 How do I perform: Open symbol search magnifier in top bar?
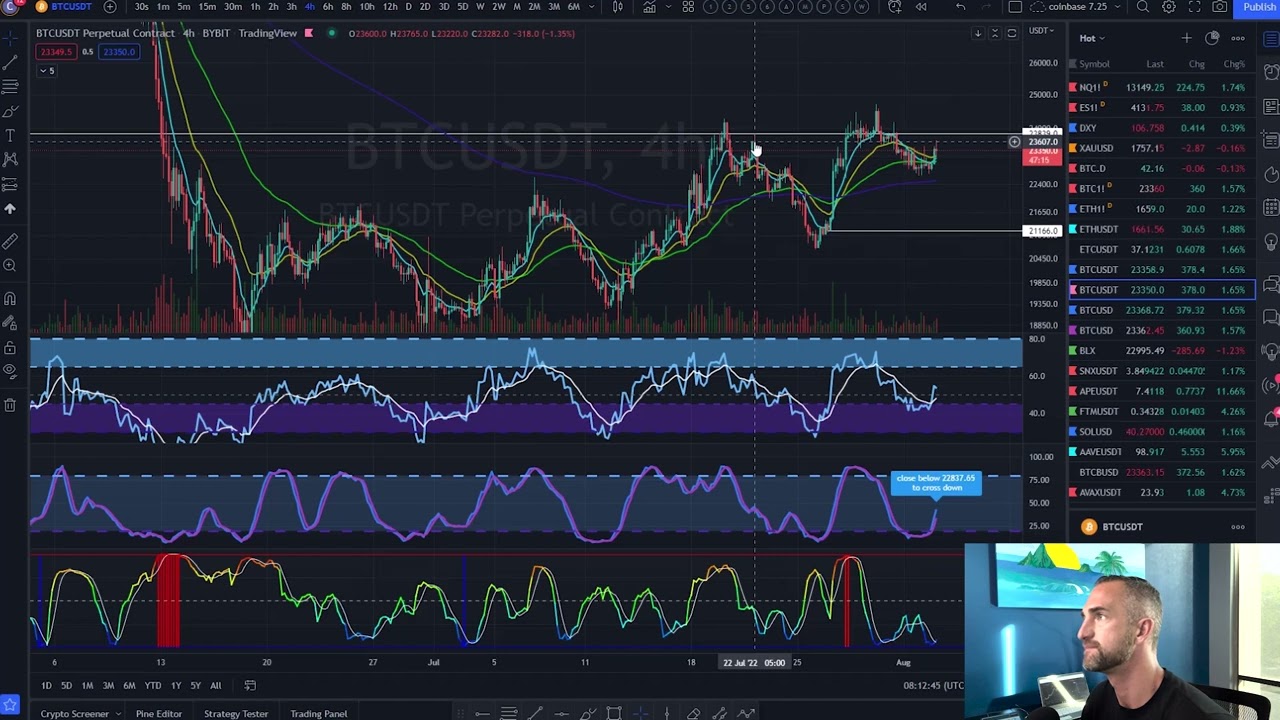pos(1142,7)
